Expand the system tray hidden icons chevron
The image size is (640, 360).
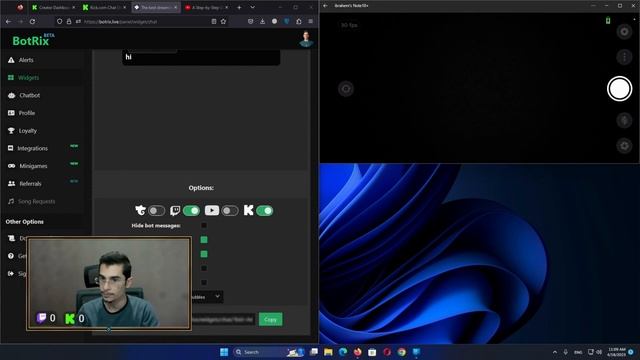click(x=555, y=352)
